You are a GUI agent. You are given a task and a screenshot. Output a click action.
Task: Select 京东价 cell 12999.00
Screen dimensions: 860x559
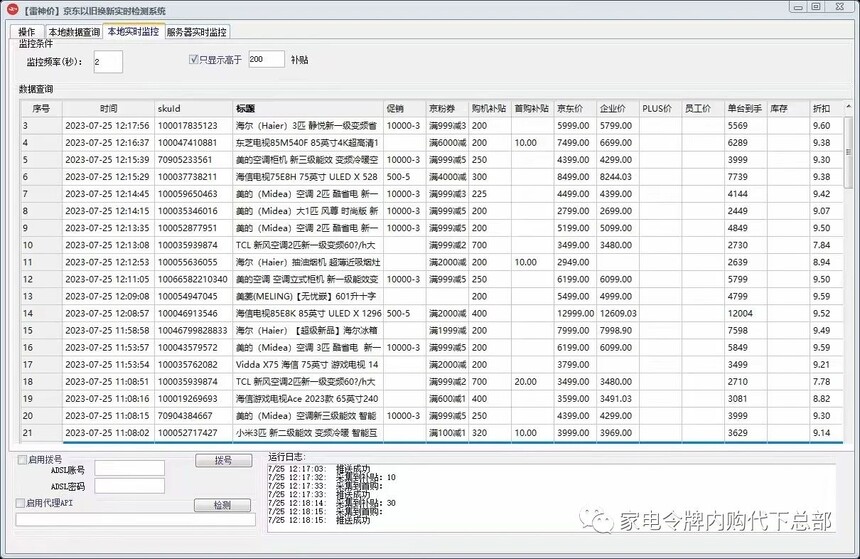[x=575, y=313]
